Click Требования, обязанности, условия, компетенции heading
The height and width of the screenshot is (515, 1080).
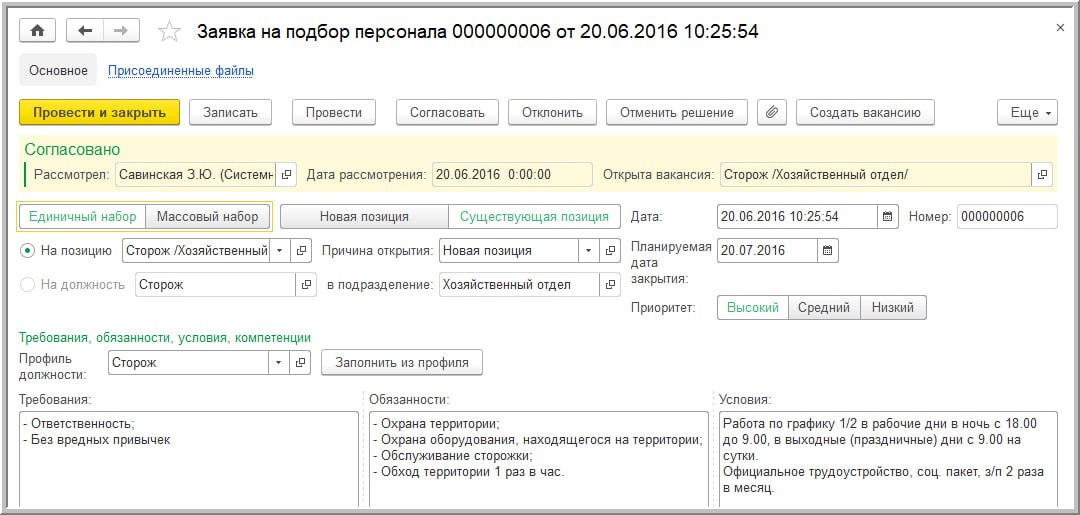click(165, 337)
